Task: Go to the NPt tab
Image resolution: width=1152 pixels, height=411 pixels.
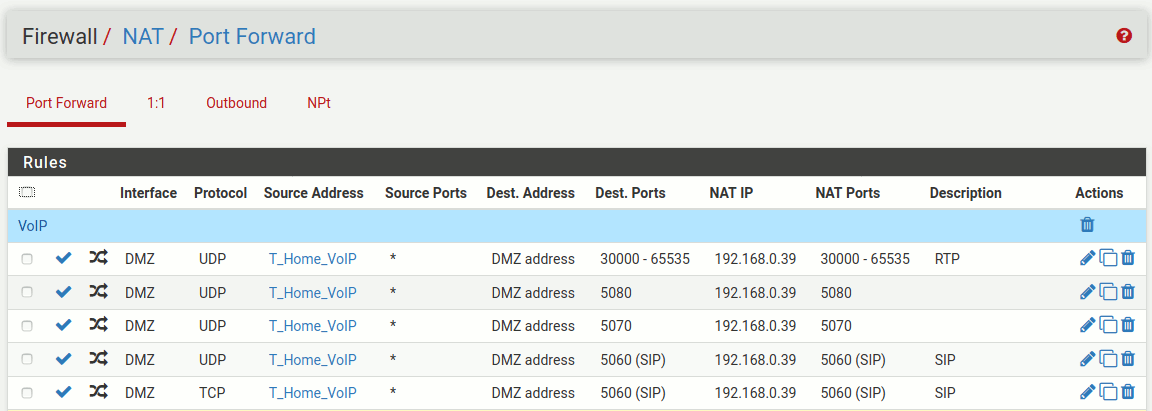Action: click(319, 103)
